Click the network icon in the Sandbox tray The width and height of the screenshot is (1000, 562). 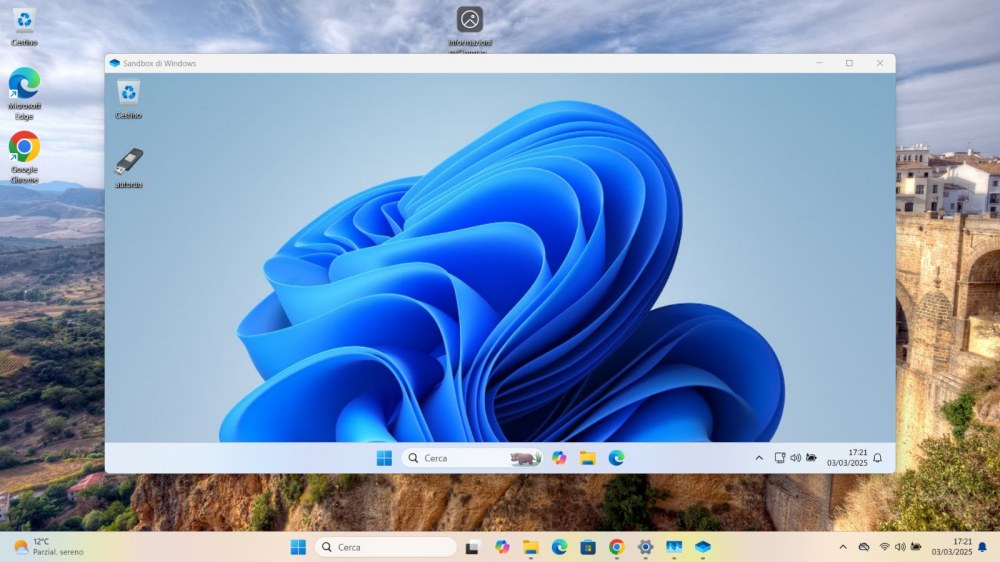779,458
